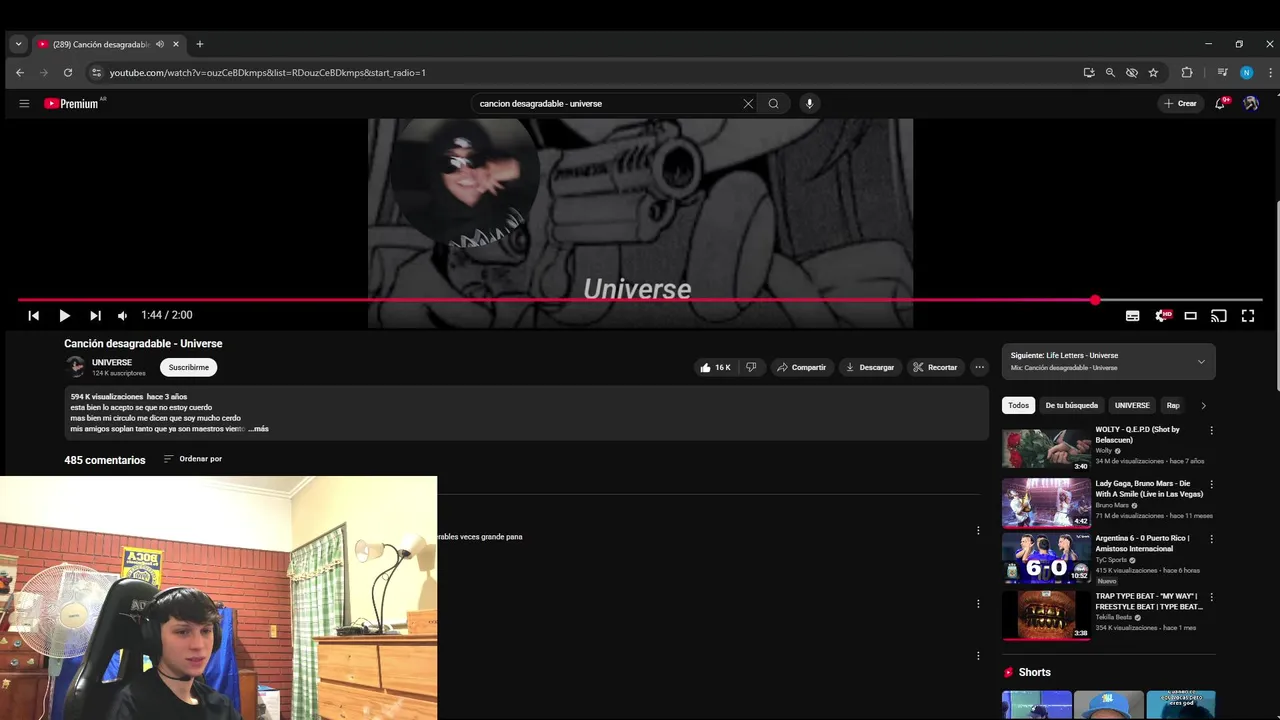Open the crossed-eye icon in address bar
The height and width of the screenshot is (720, 1280).
point(1132,72)
